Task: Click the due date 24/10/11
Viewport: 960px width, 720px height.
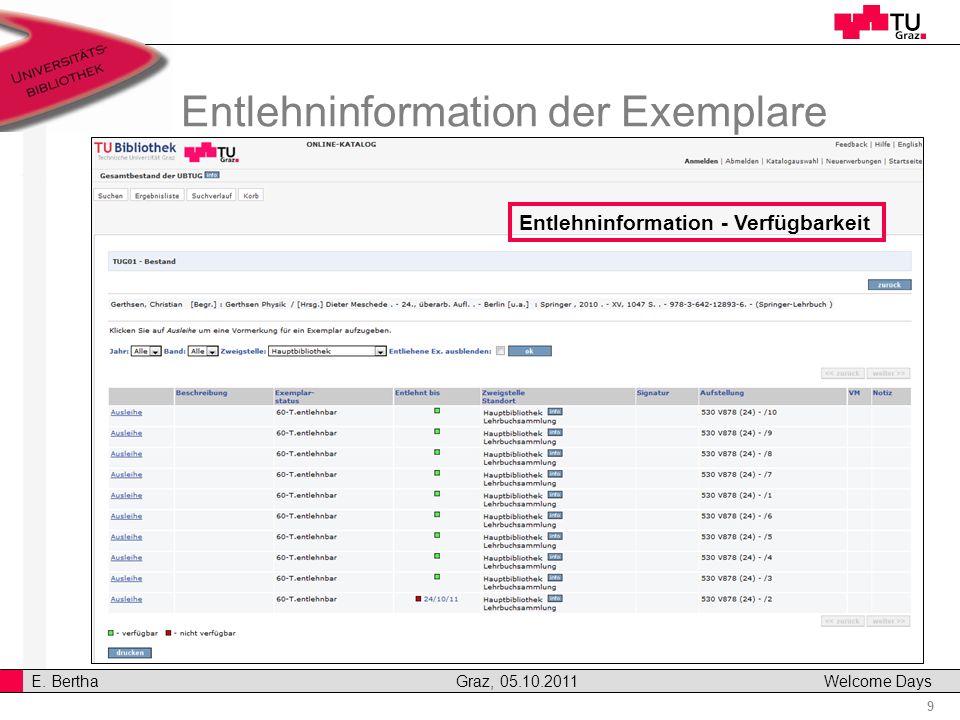Action: 441,599
